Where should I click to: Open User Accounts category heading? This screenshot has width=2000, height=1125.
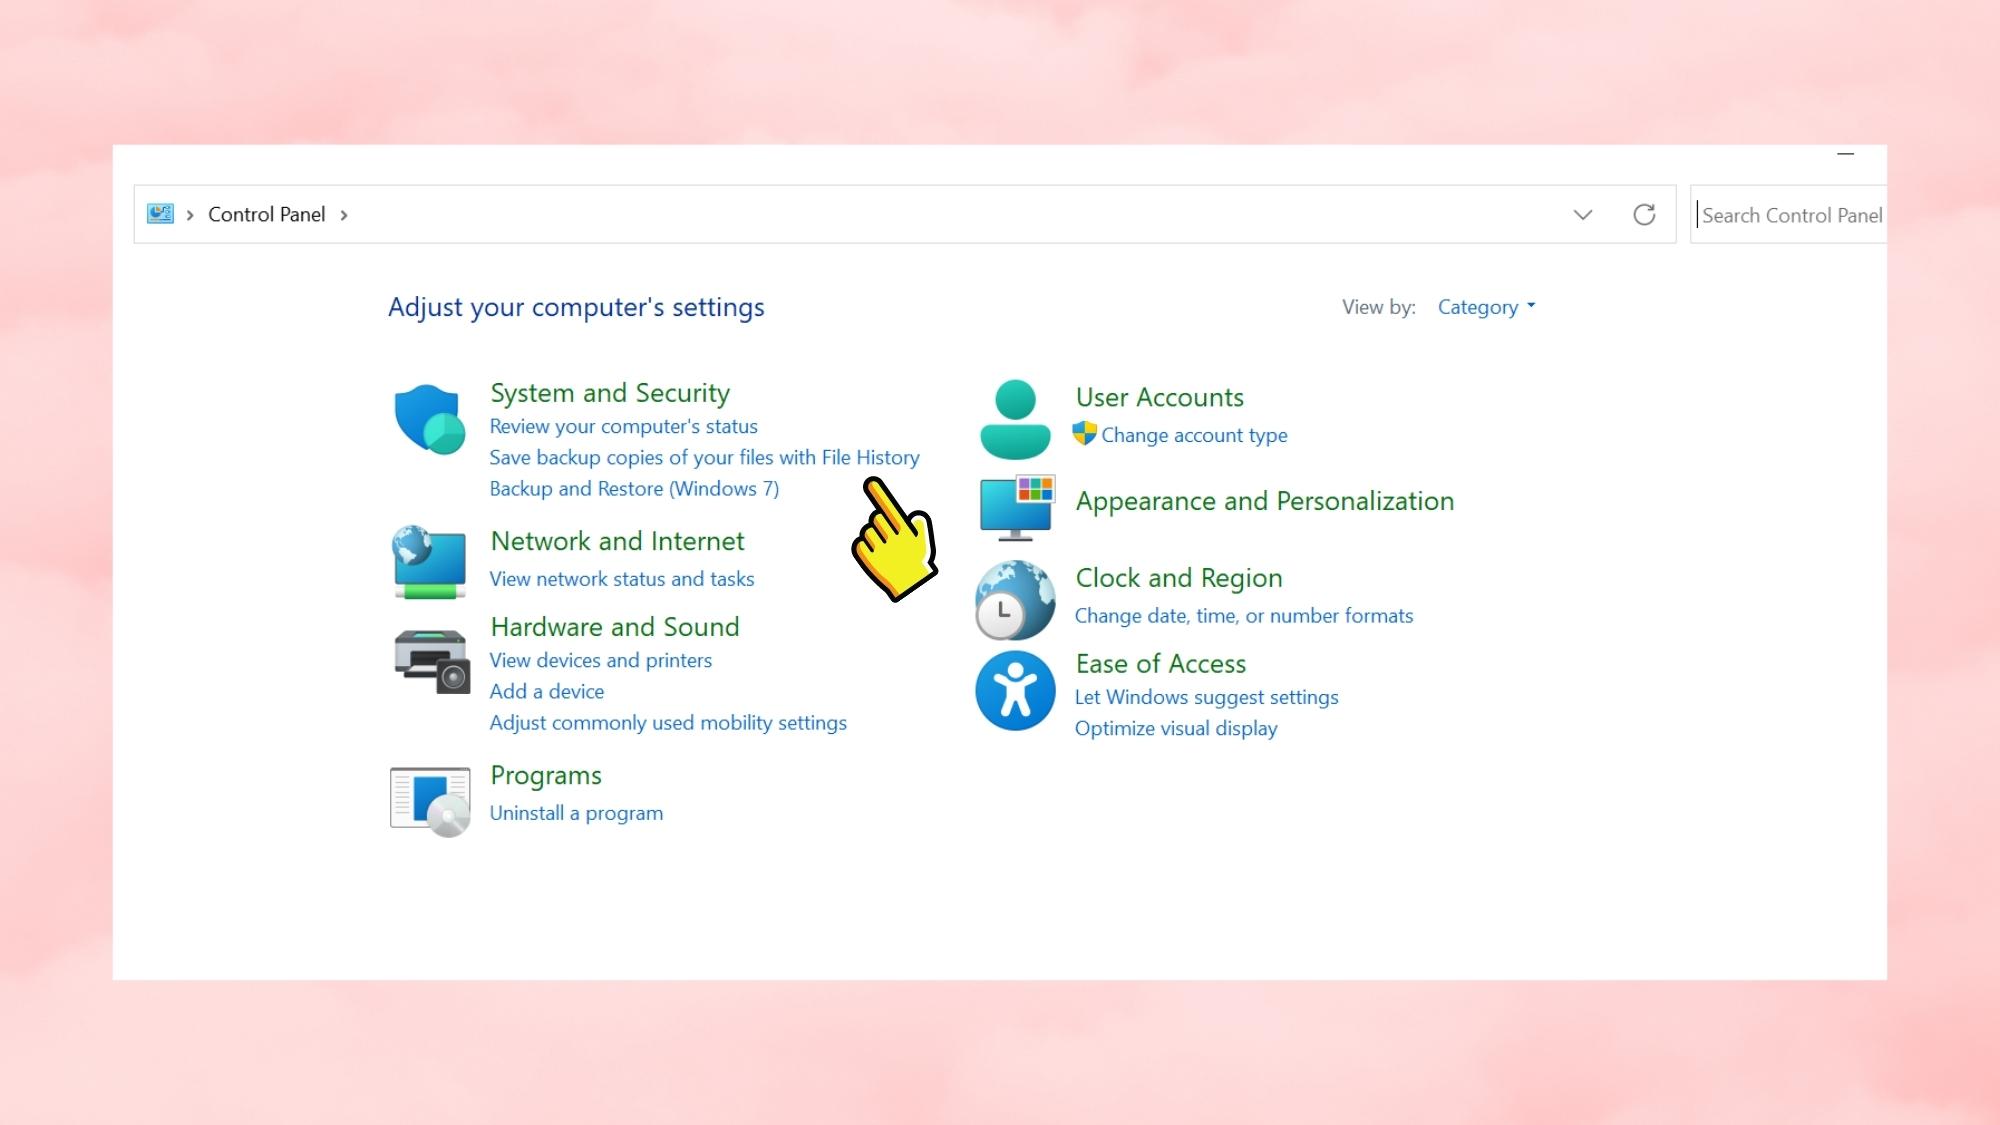[1160, 397]
